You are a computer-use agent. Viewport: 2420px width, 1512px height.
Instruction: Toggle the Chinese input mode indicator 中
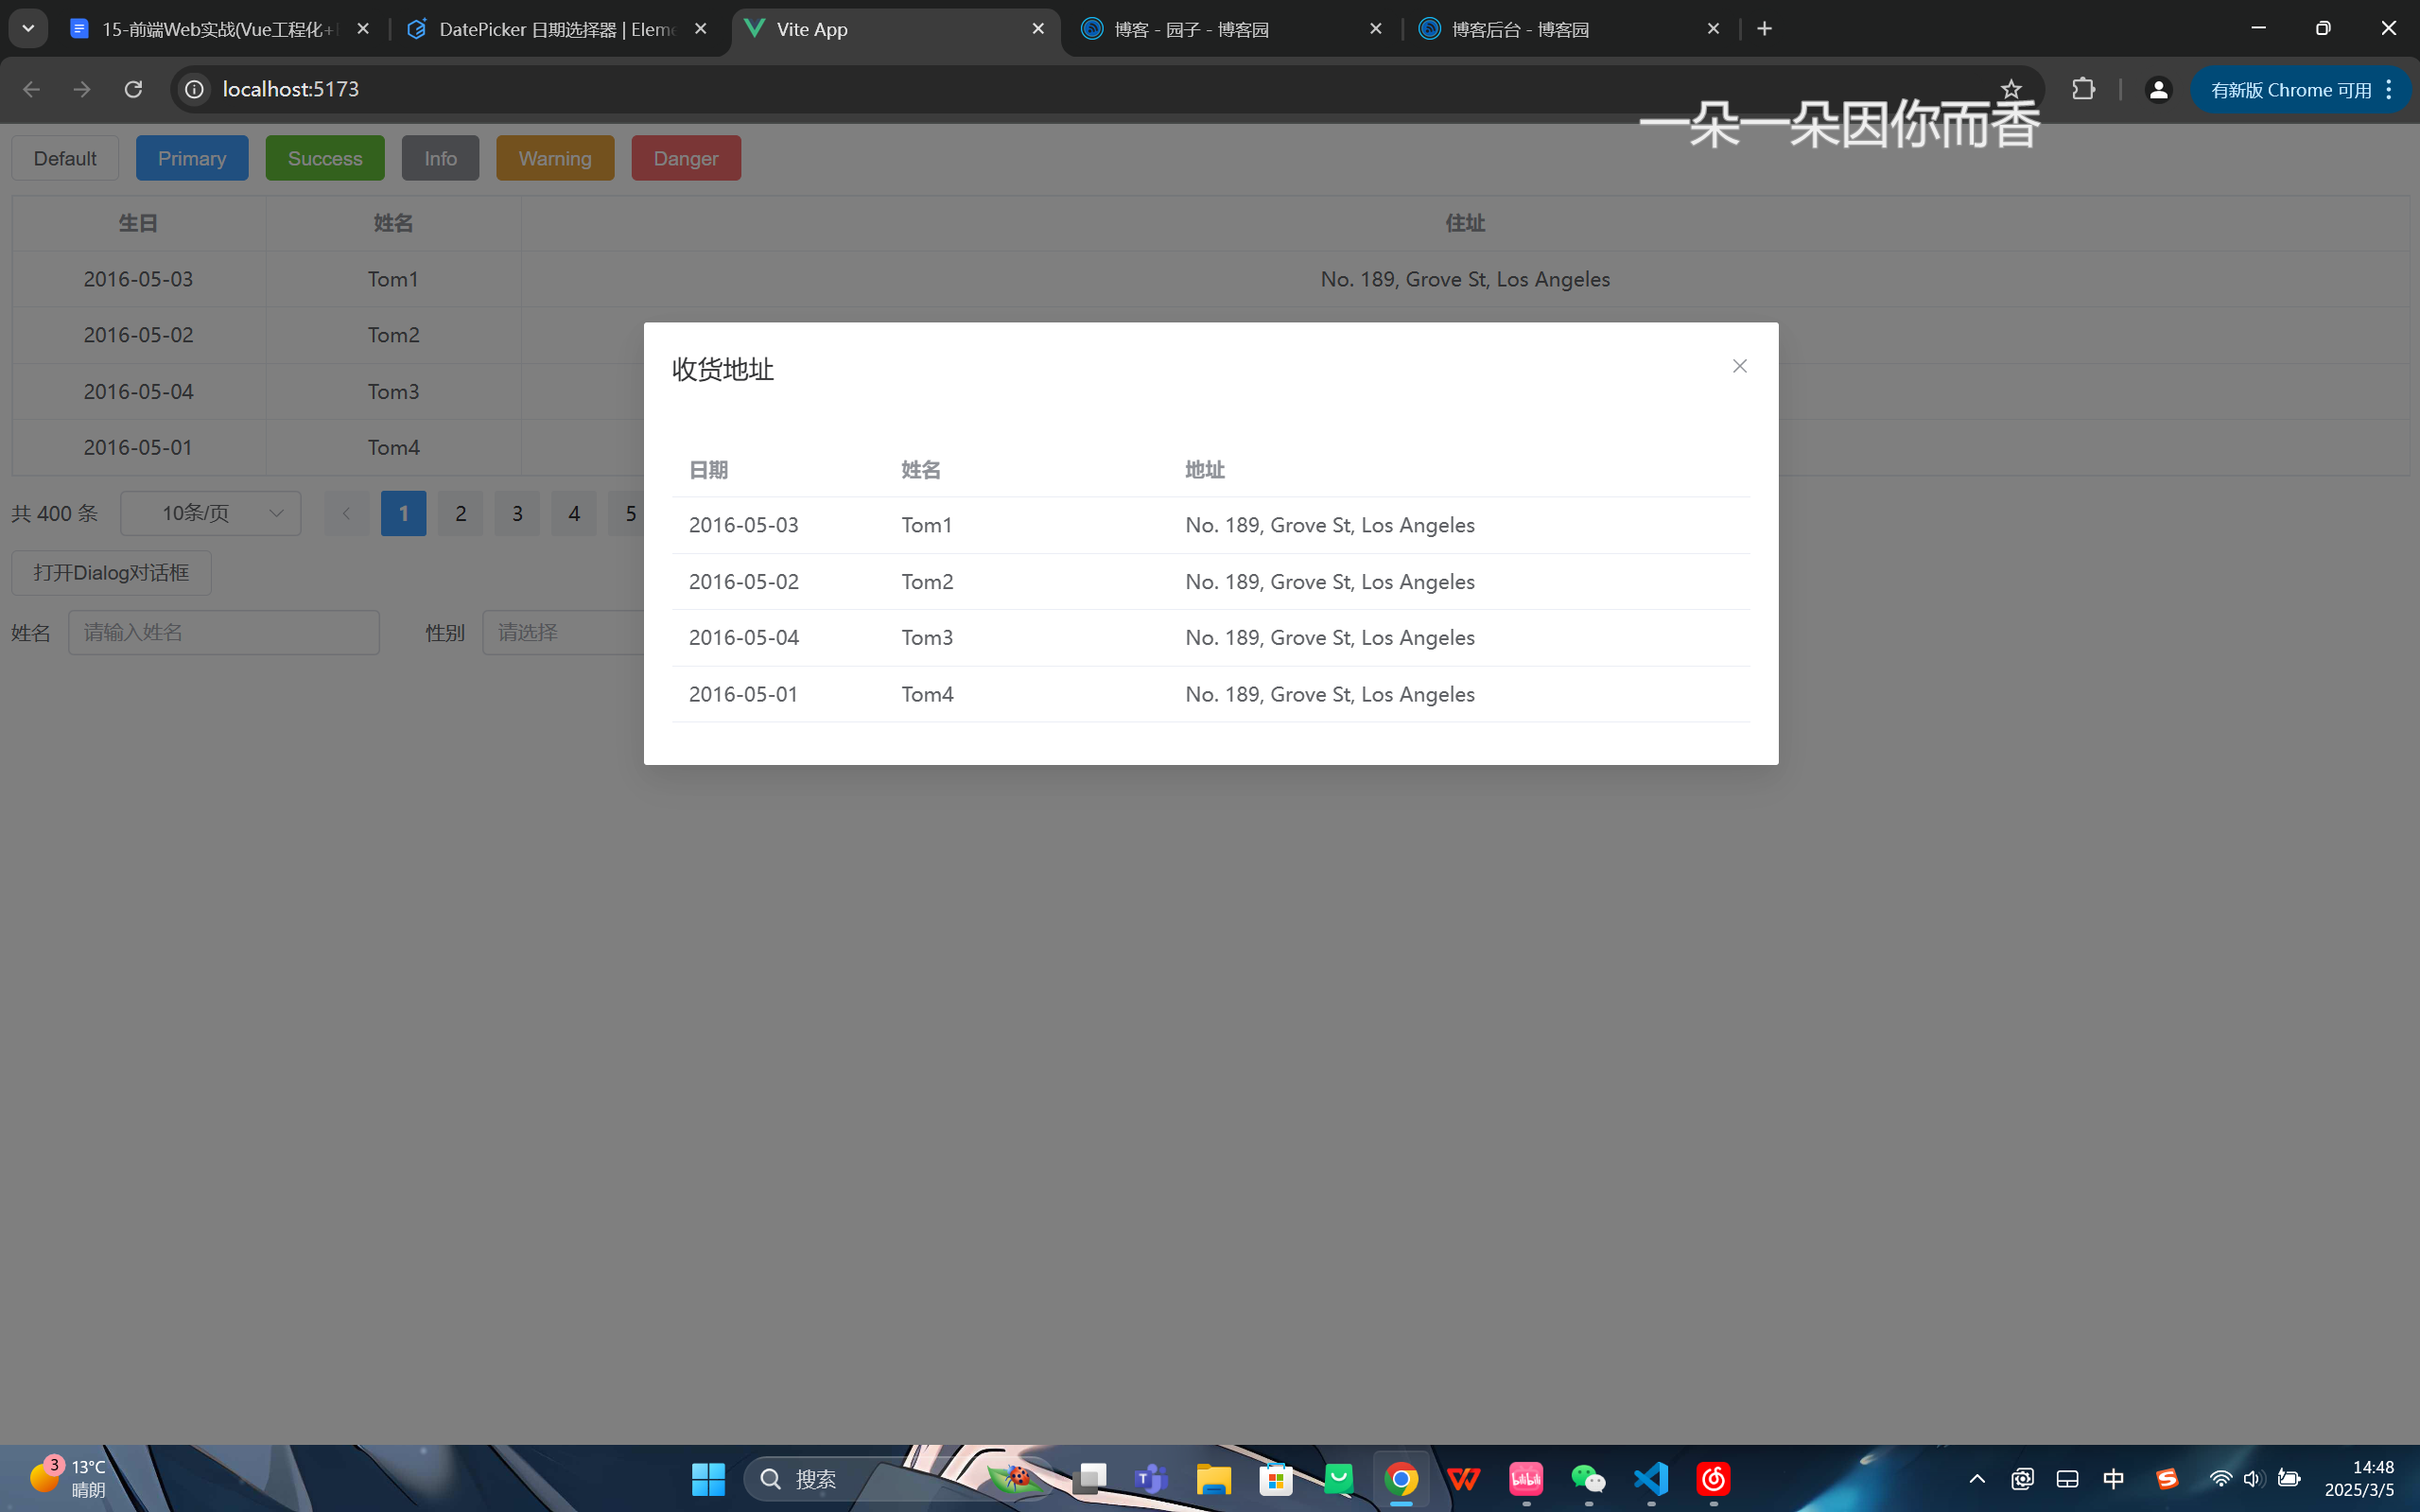click(x=2113, y=1478)
